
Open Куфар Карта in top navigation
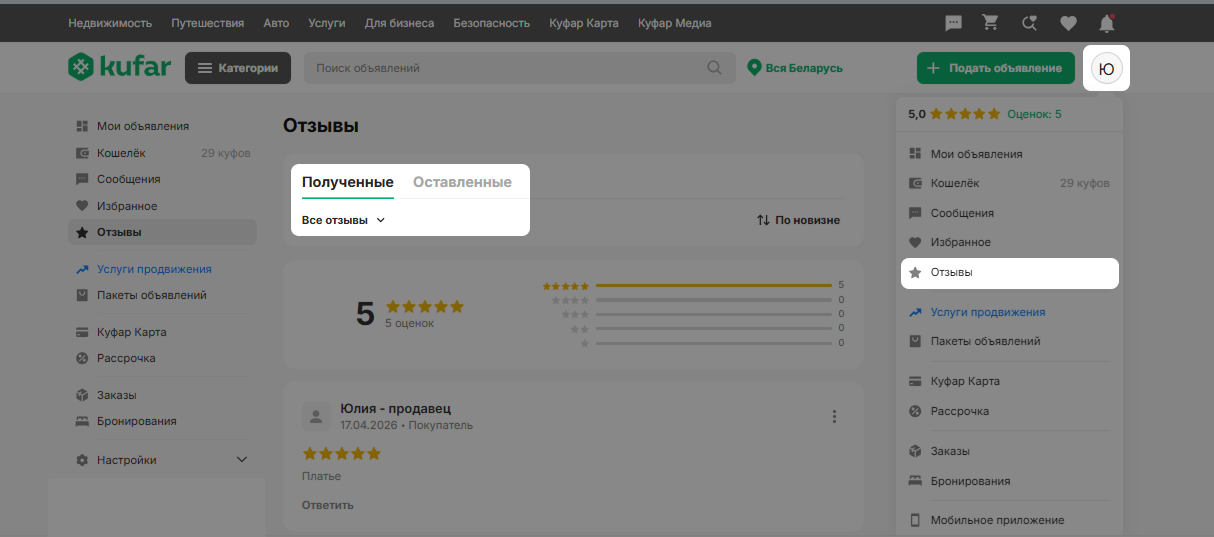584,22
